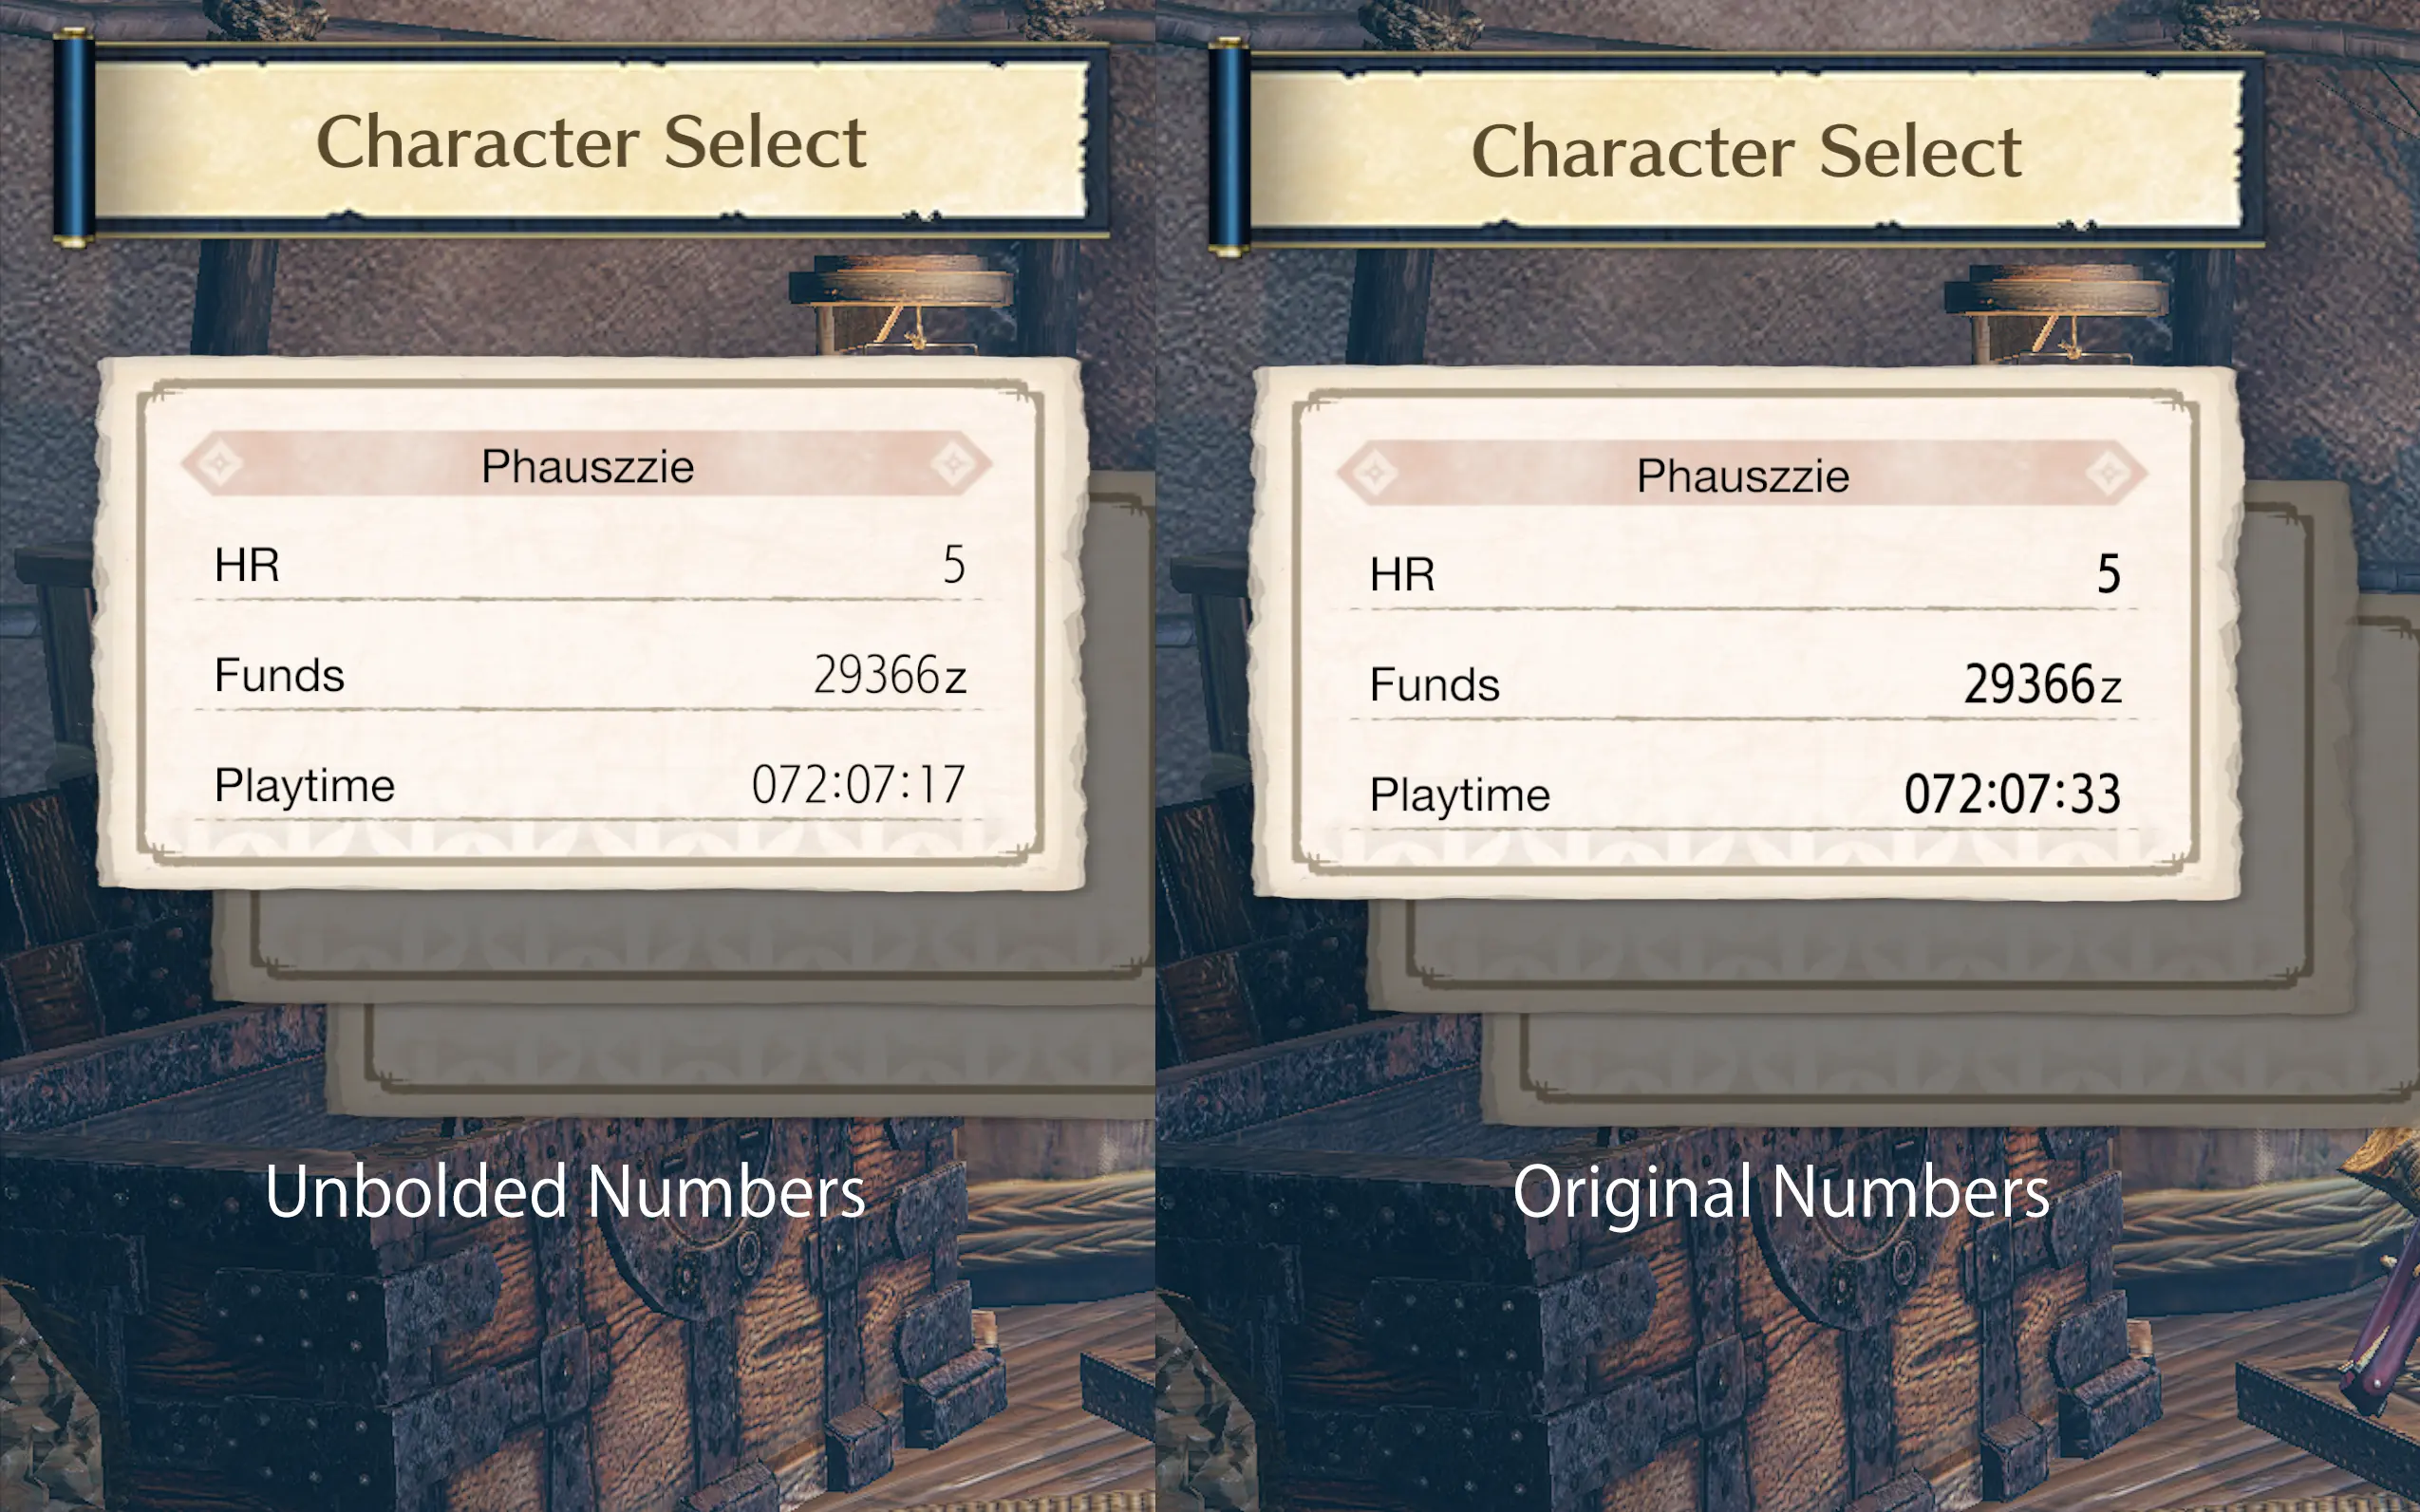Click the blue scroll roll on the Original panel's banner
The height and width of the screenshot is (1512, 2420).
(x=1228, y=147)
